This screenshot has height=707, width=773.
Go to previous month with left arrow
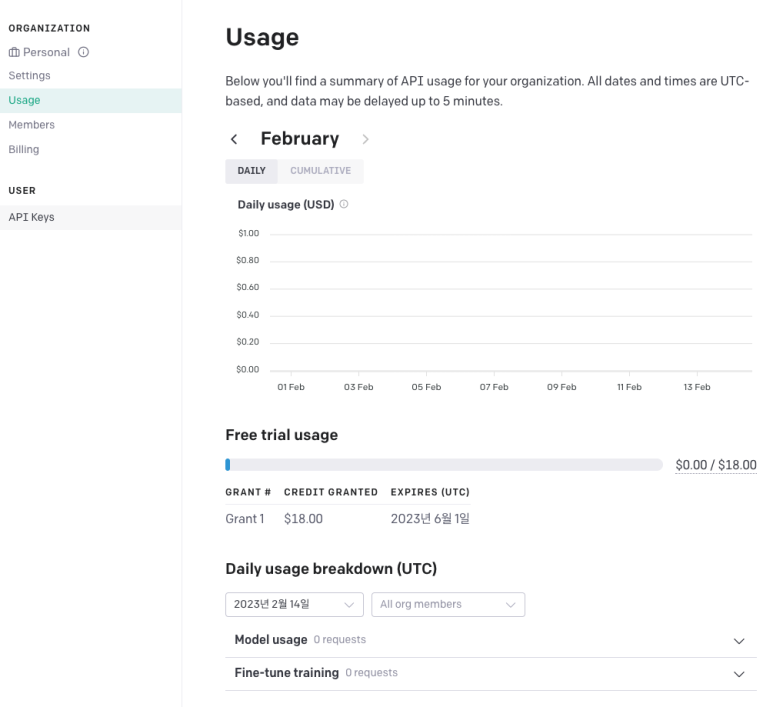[x=234, y=139]
